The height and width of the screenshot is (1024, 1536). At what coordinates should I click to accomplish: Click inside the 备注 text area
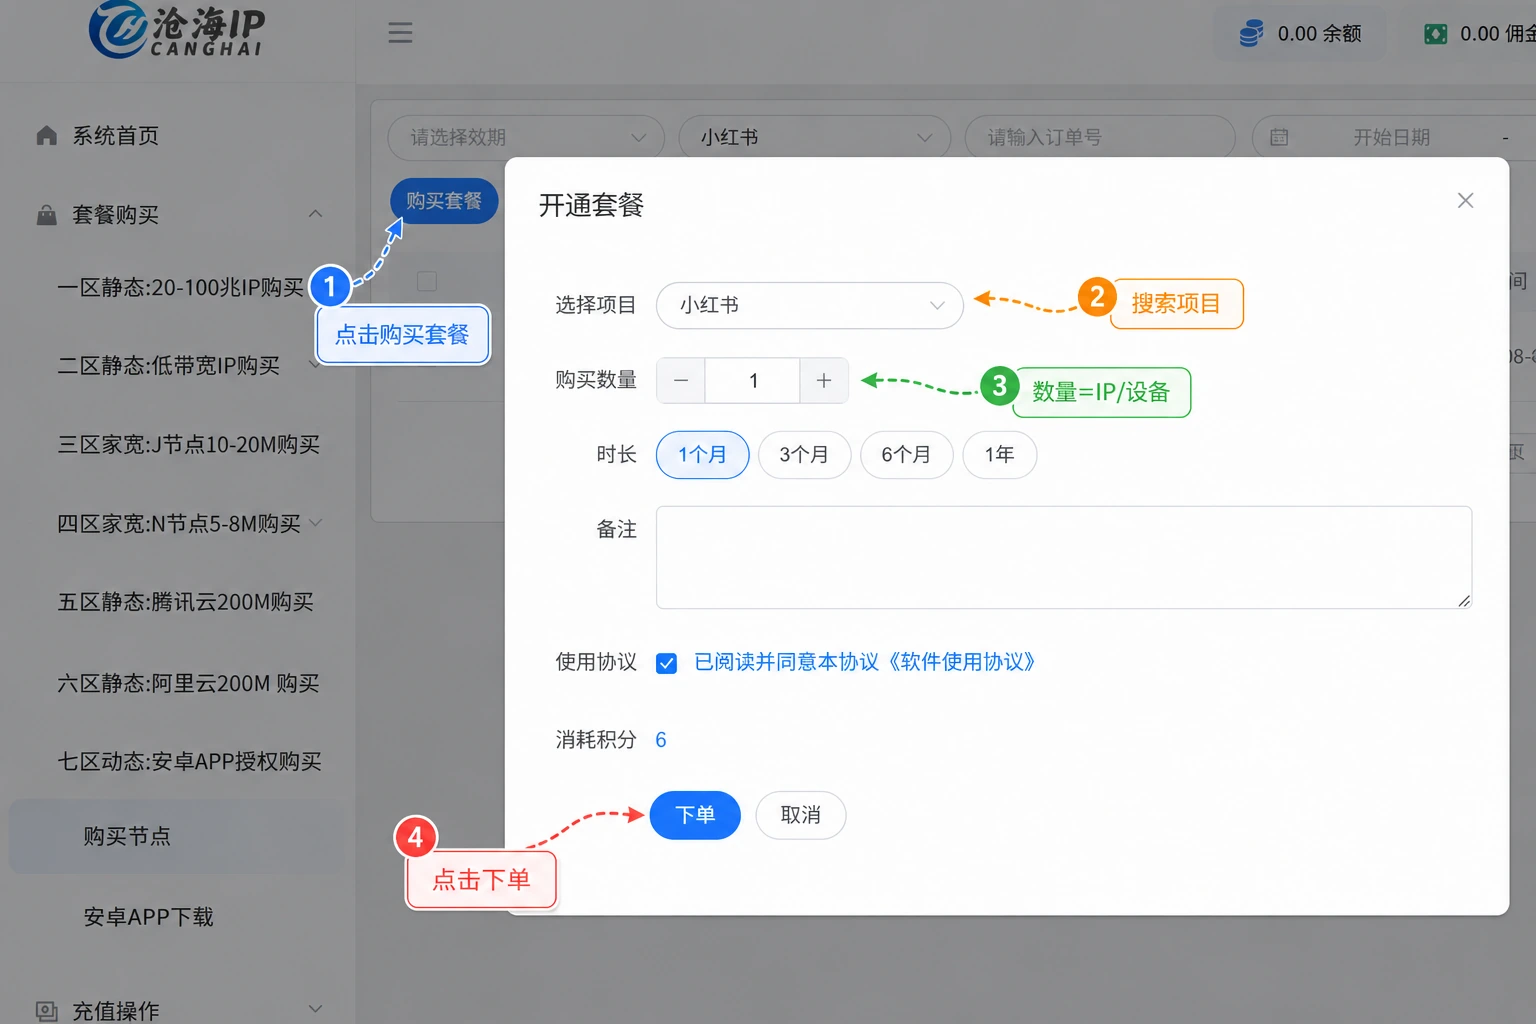pyautogui.click(x=1063, y=557)
